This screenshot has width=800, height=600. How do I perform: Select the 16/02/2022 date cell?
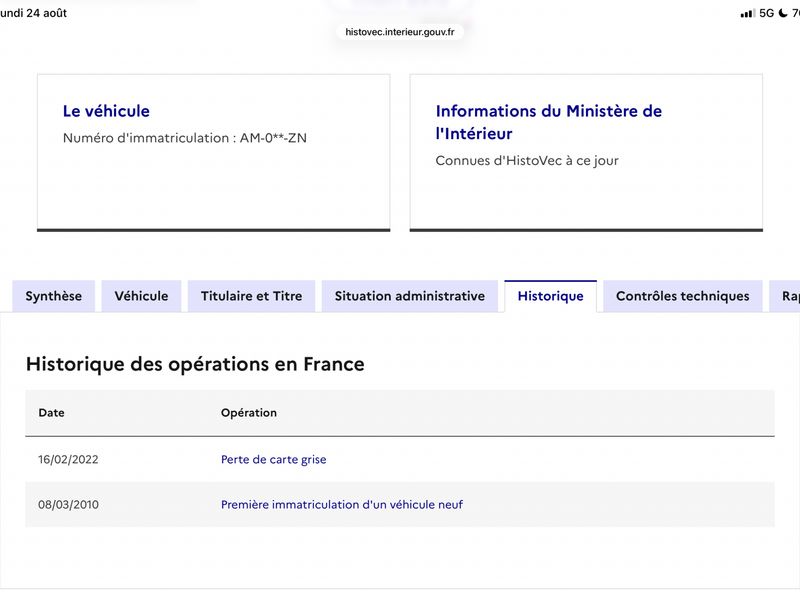point(68,459)
